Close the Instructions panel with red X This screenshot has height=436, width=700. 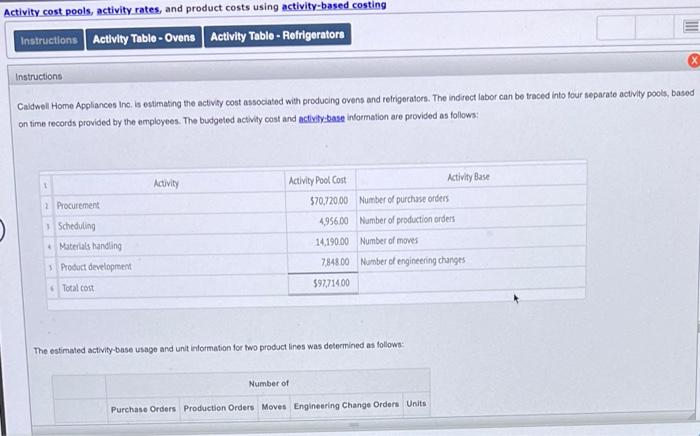tap(694, 60)
